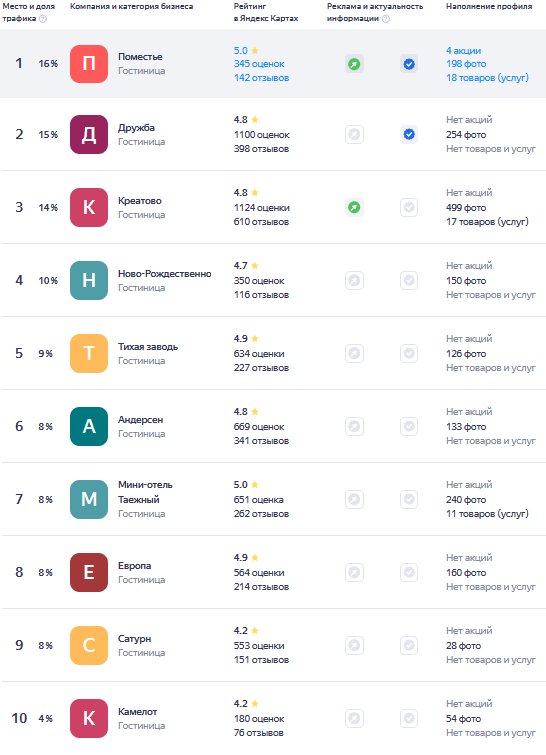Click the green advertising icon for Креатово
This screenshot has width=546, height=755.
(x=354, y=208)
